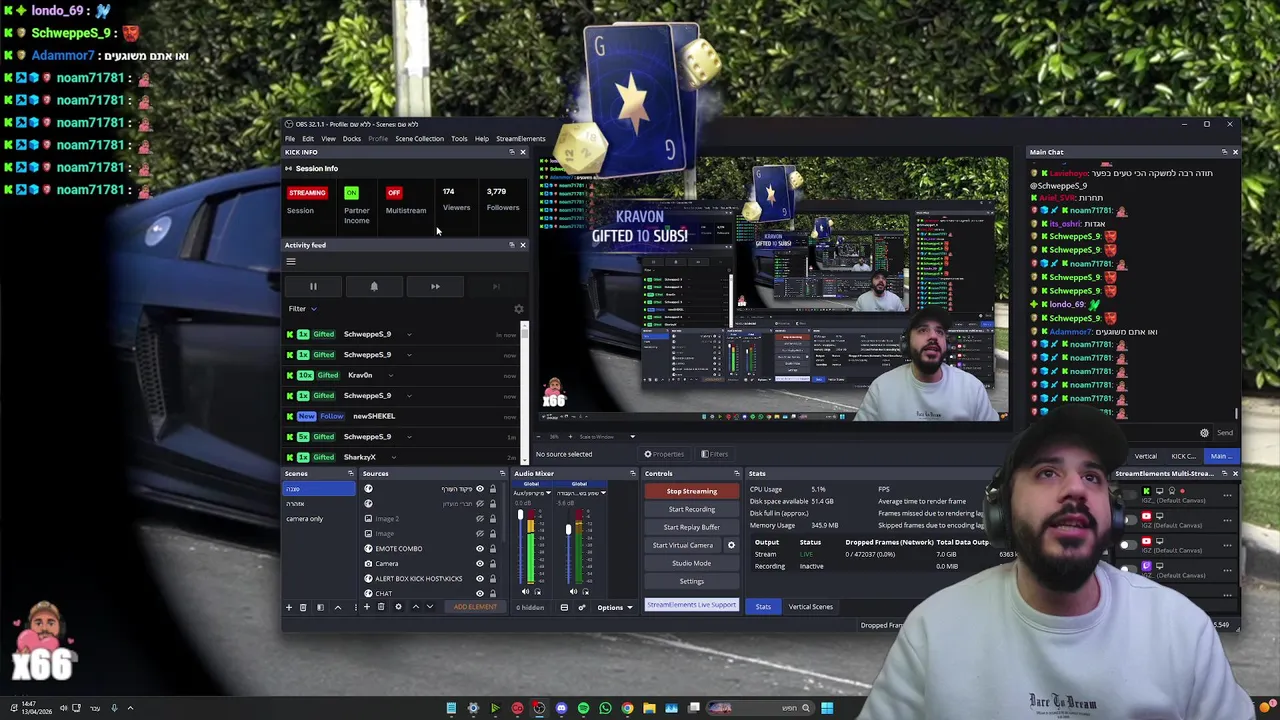Mute the second mixer channel speaker icon
Viewport: 1280px width, 720px height.
[x=574, y=592]
